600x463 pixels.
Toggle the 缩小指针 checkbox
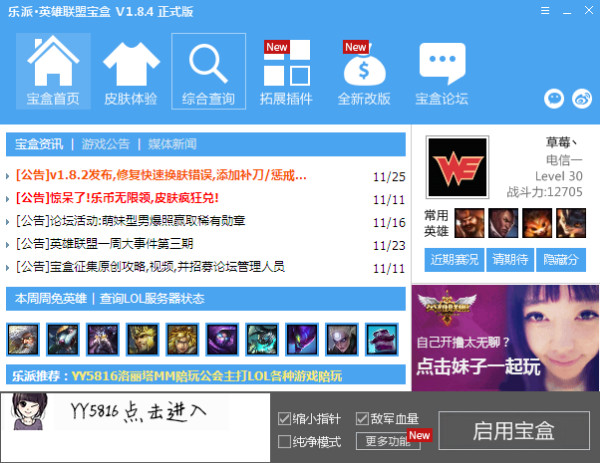[x=284, y=419]
